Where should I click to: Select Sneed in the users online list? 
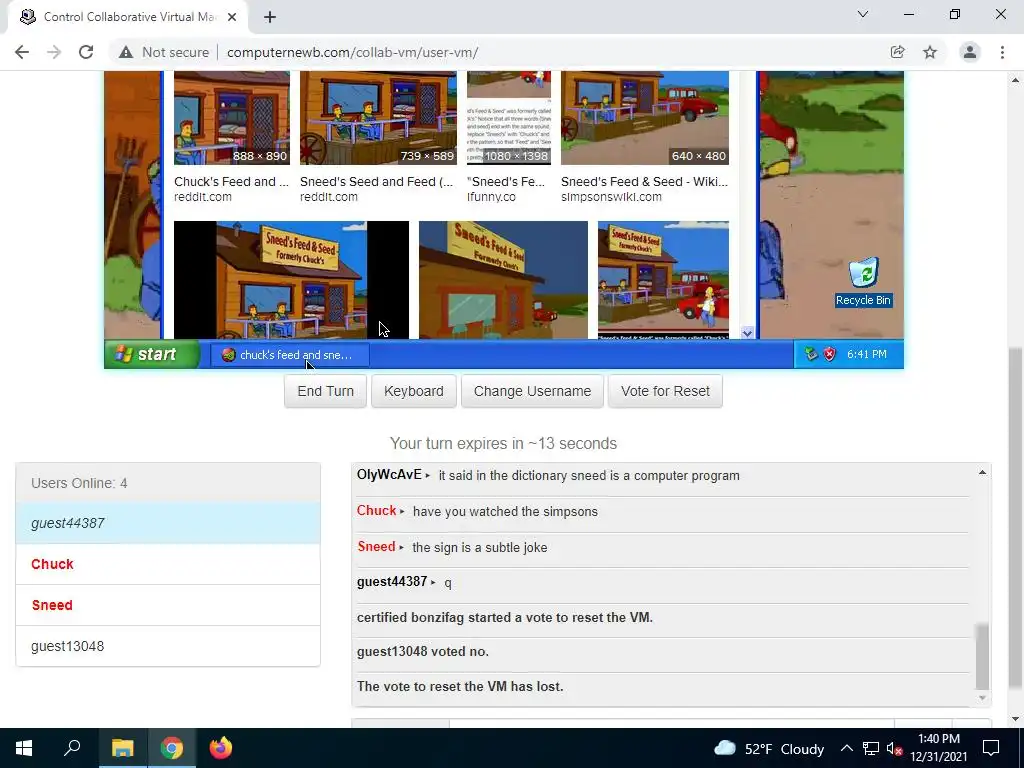[x=168, y=605]
